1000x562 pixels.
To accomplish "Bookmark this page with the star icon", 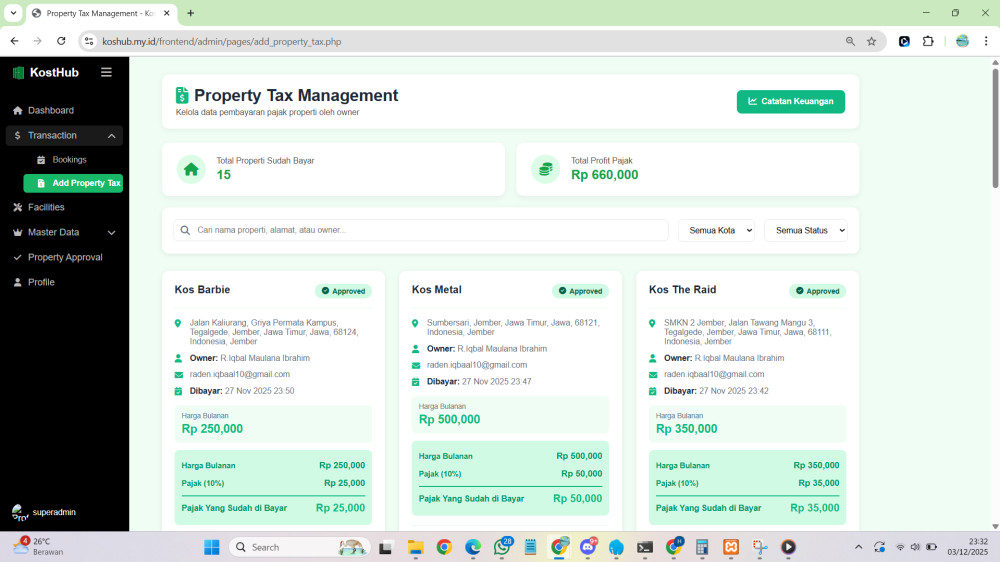I will [x=871, y=41].
